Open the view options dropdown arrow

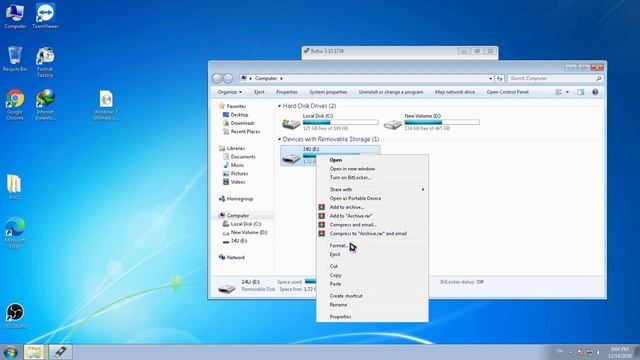[x=567, y=92]
